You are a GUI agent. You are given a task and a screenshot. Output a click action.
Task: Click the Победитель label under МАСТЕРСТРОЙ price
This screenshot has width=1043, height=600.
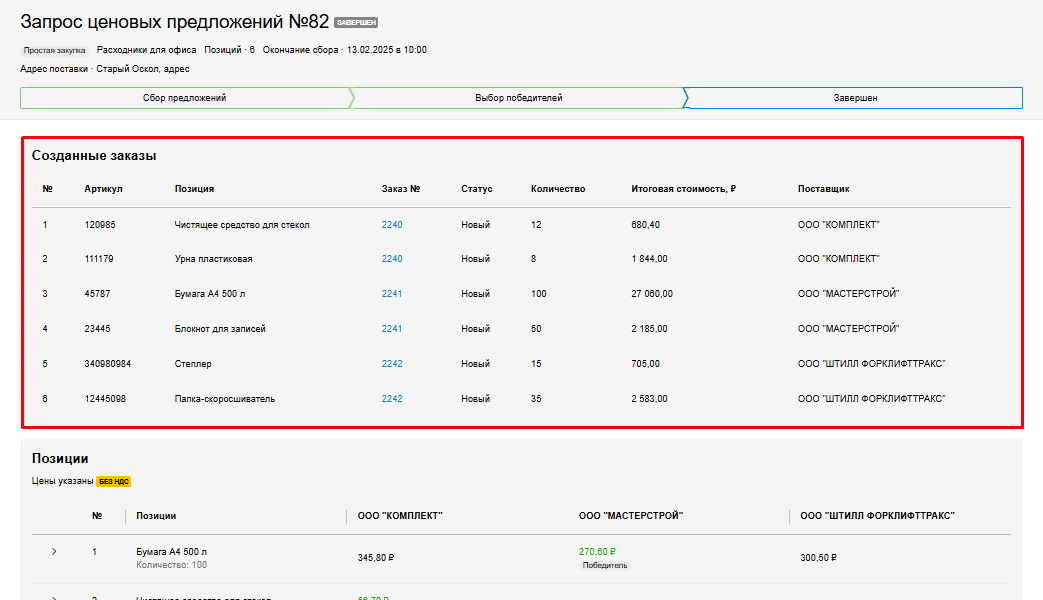[x=604, y=565]
